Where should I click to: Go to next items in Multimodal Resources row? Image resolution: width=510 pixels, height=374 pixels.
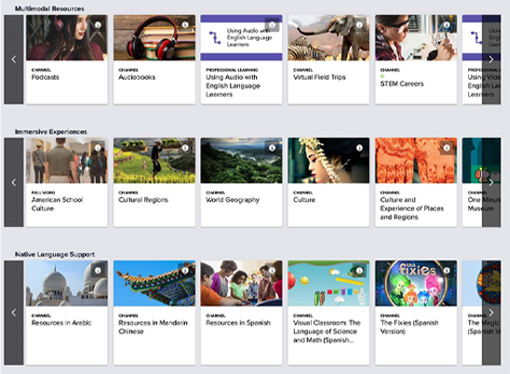pos(491,60)
